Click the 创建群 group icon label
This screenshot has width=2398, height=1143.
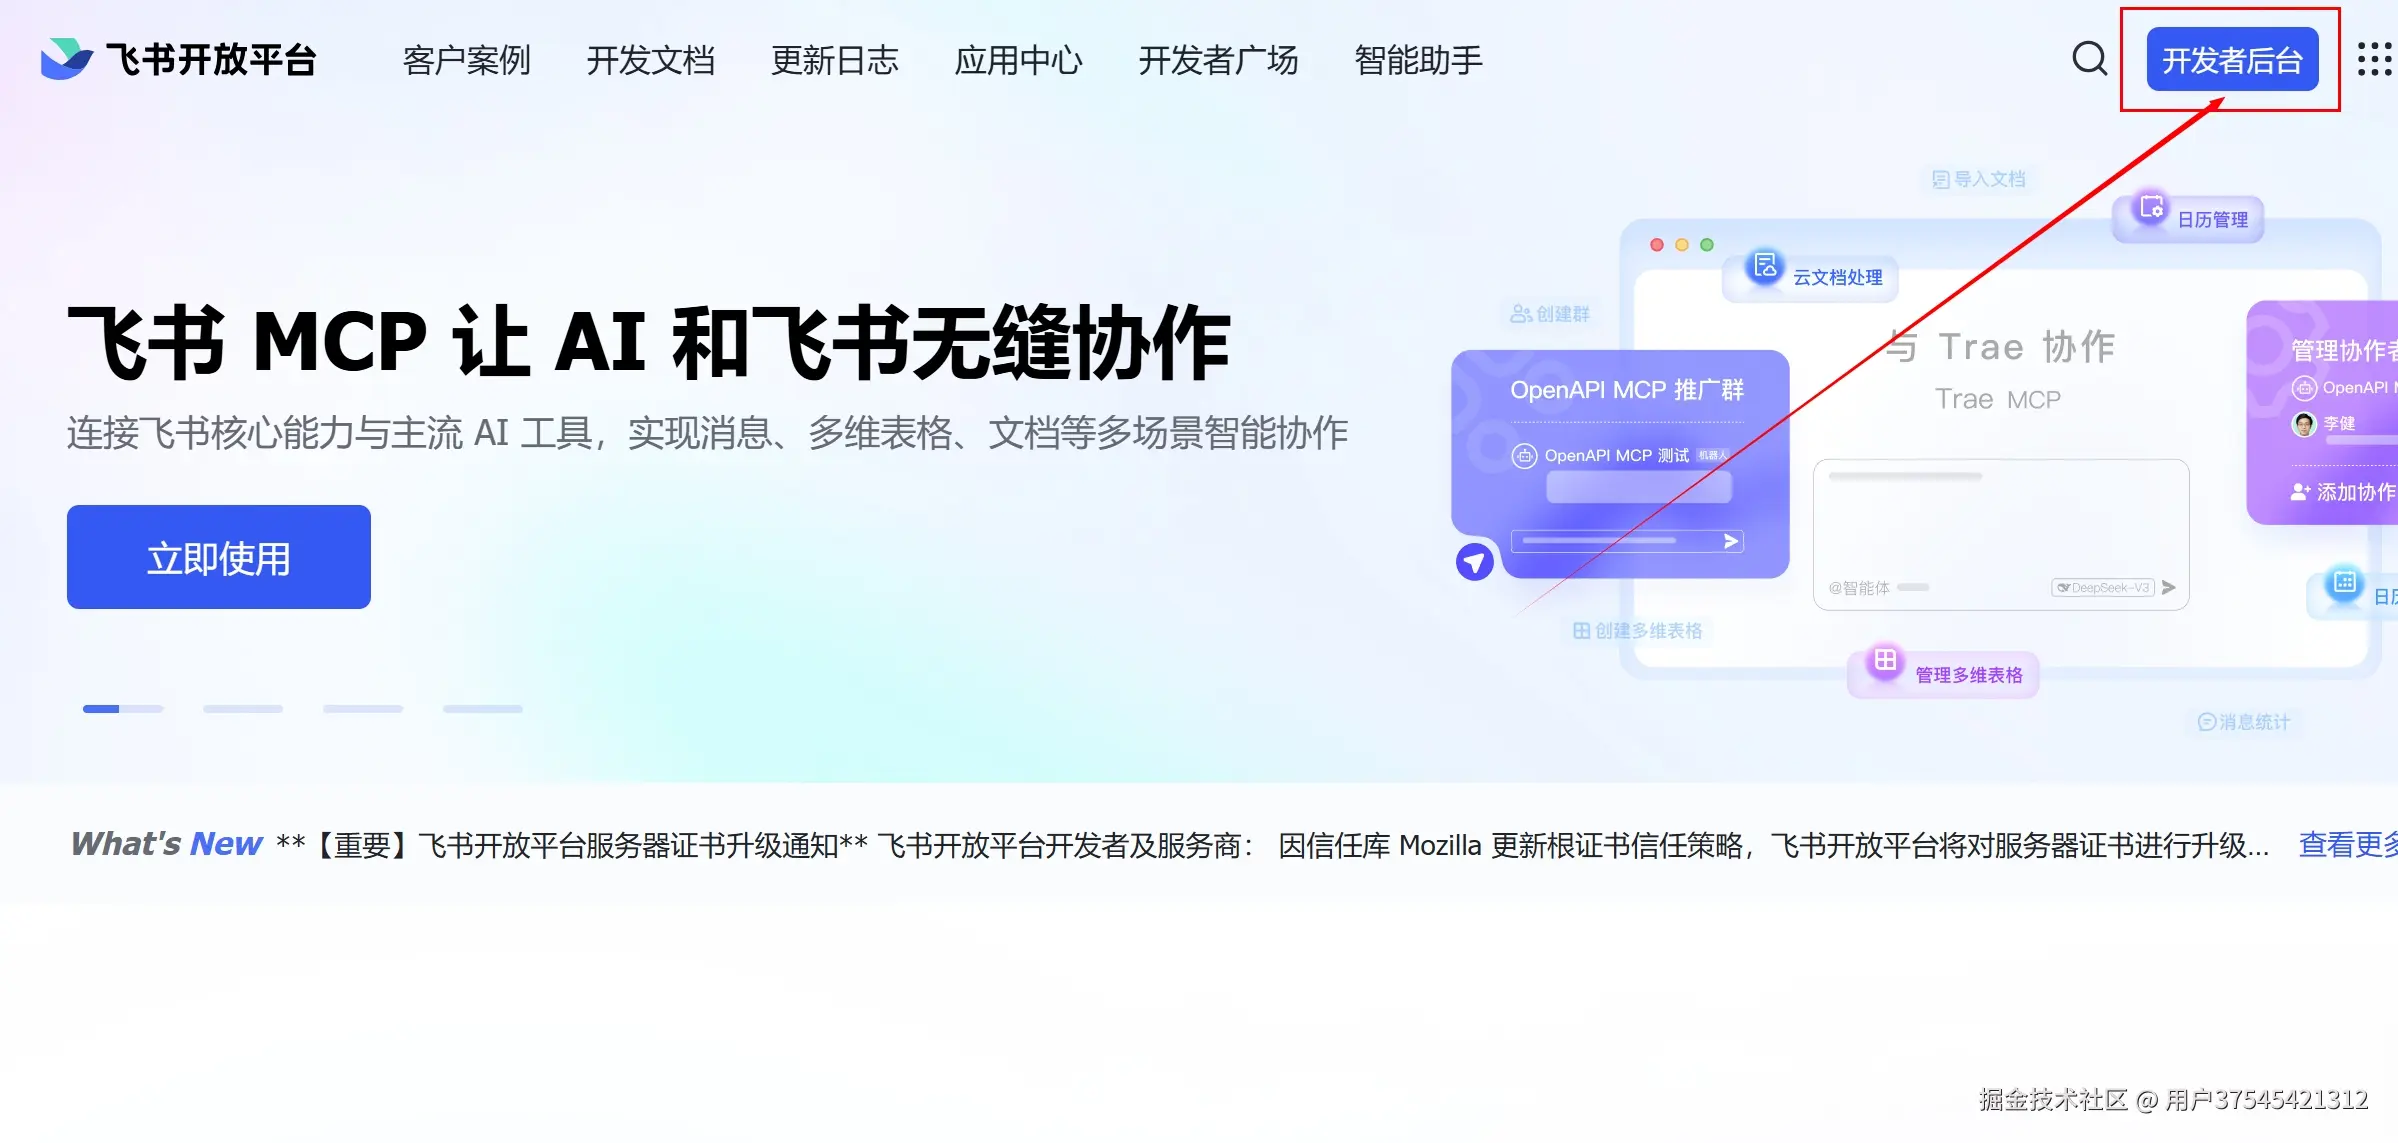[x=1550, y=314]
